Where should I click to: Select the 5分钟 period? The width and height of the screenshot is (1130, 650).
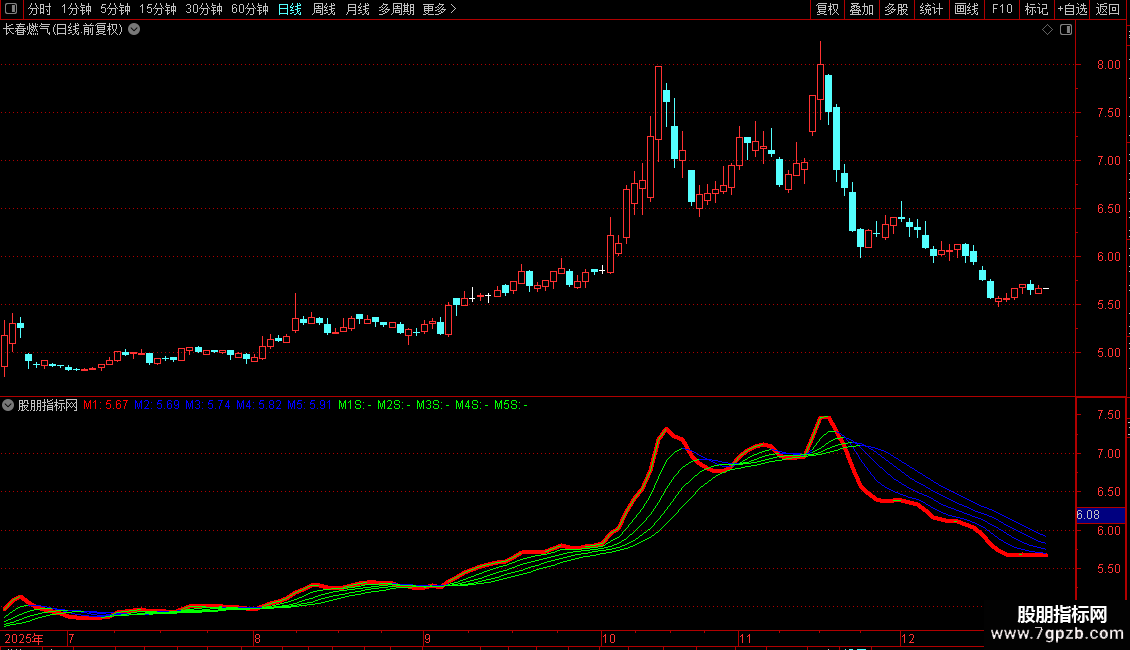coord(115,9)
